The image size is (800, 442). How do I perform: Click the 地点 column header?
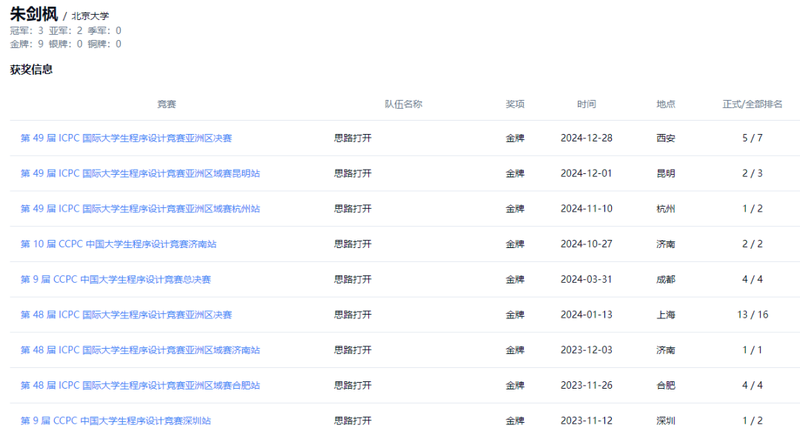(665, 104)
